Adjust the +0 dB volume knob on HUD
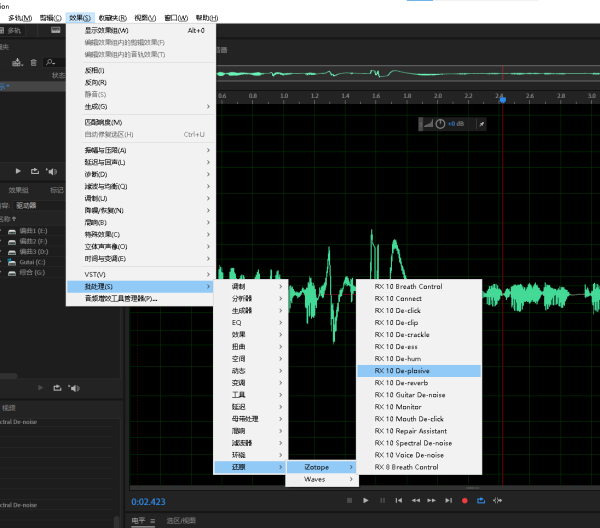Viewport: 600px width, 528px height. click(x=441, y=124)
